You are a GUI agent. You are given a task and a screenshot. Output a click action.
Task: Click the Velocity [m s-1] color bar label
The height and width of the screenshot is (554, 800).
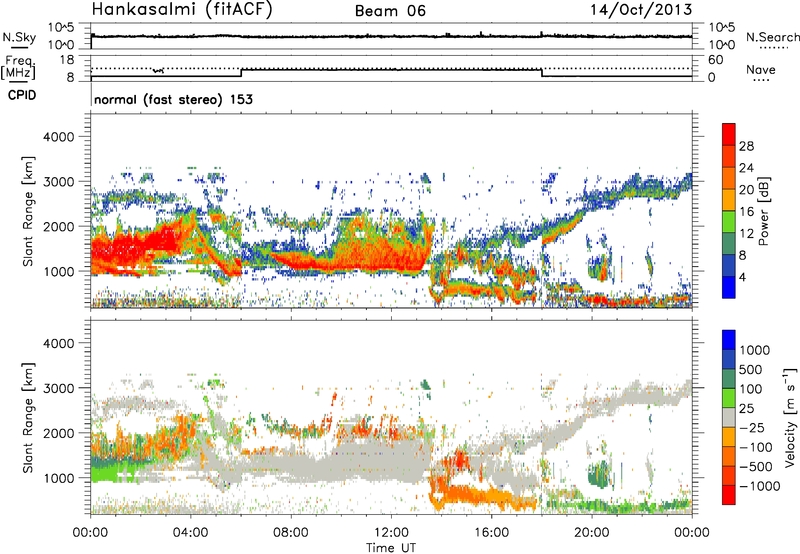tap(790, 418)
